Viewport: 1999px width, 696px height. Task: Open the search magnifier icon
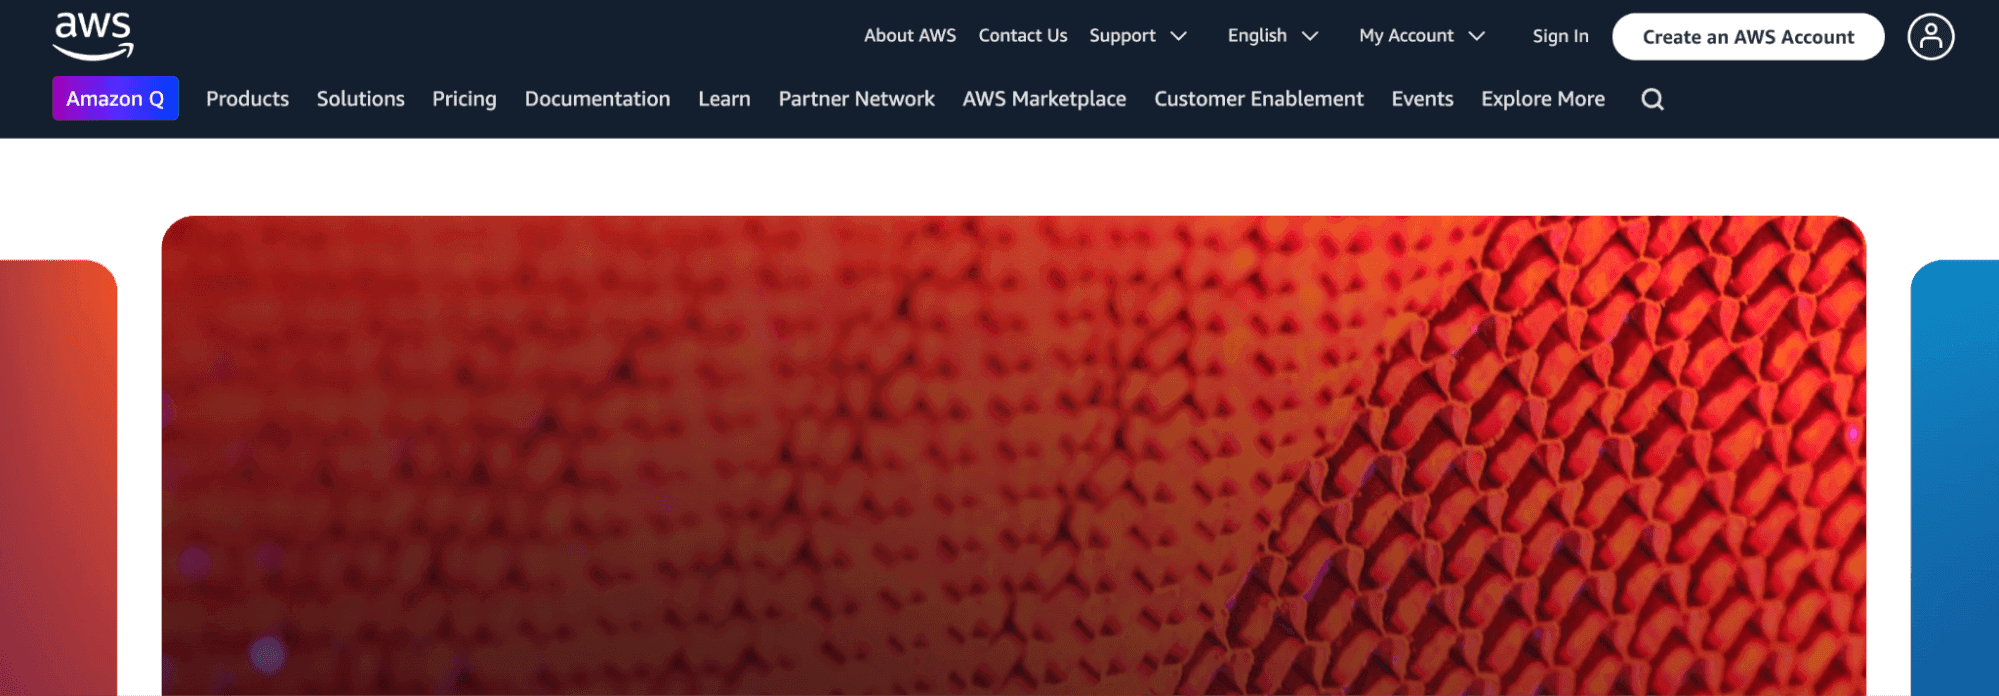point(1652,99)
